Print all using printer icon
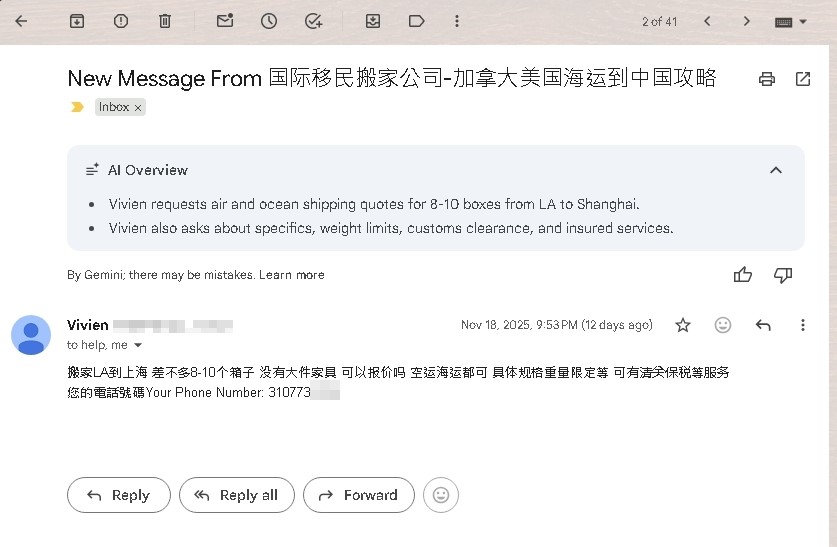The height and width of the screenshot is (547, 837). (767, 79)
